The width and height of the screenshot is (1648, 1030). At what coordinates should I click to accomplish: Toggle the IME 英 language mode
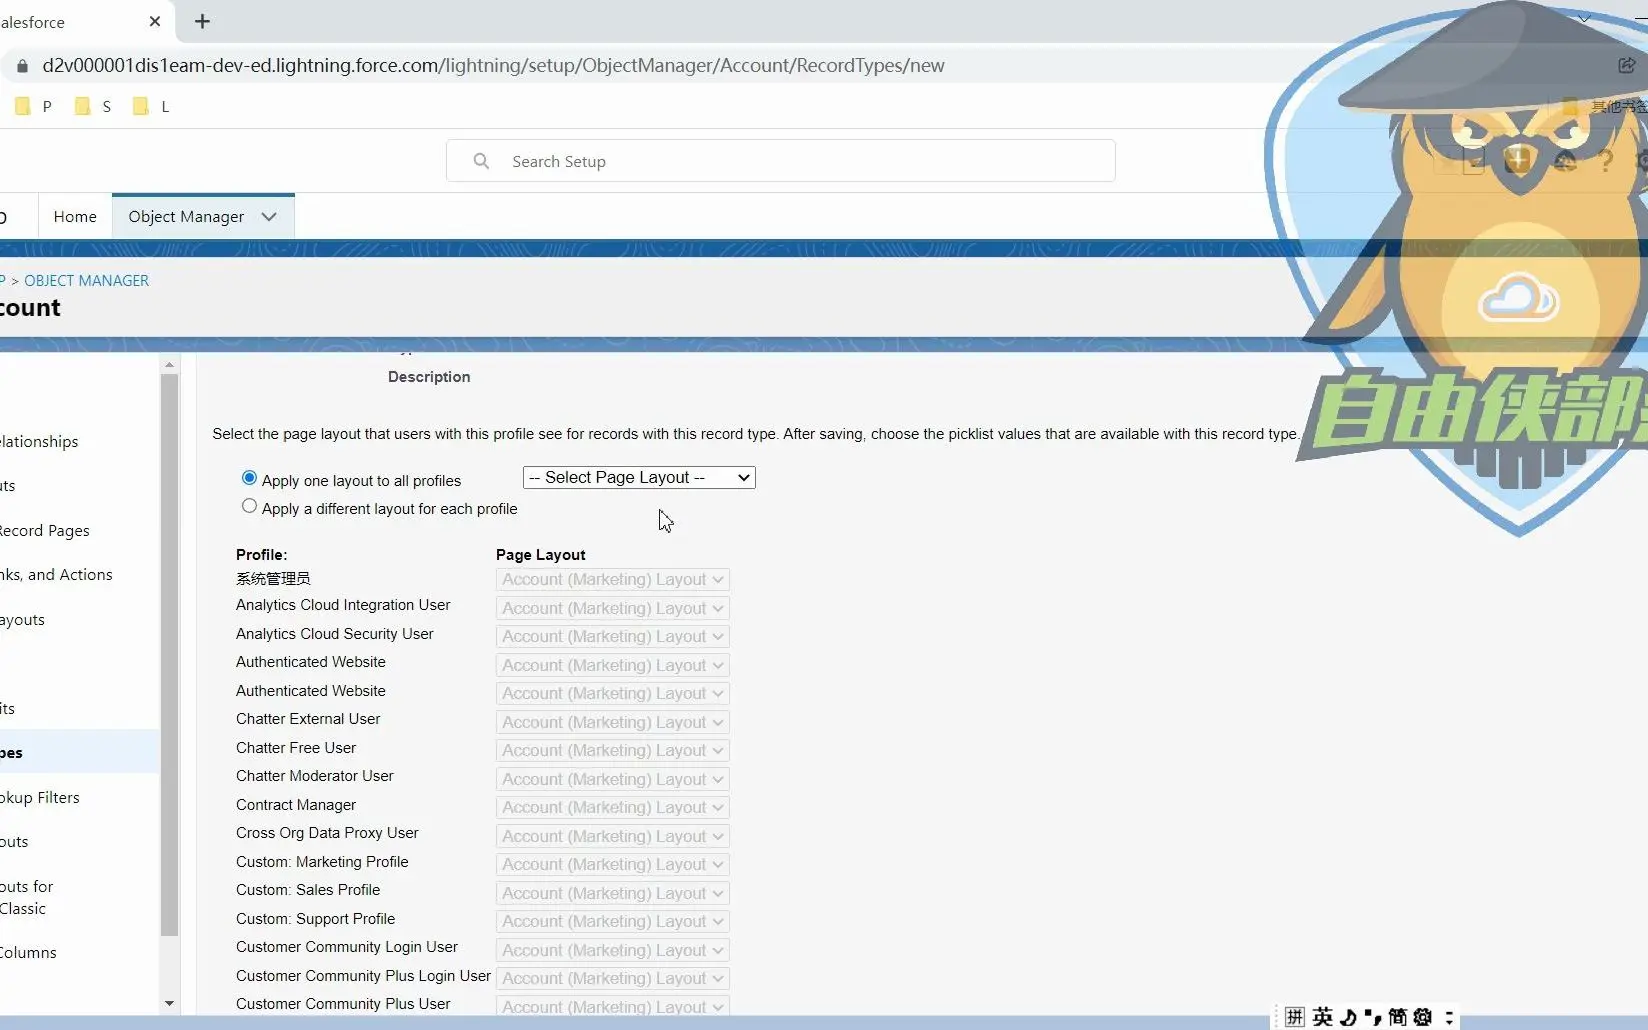[1323, 1017]
